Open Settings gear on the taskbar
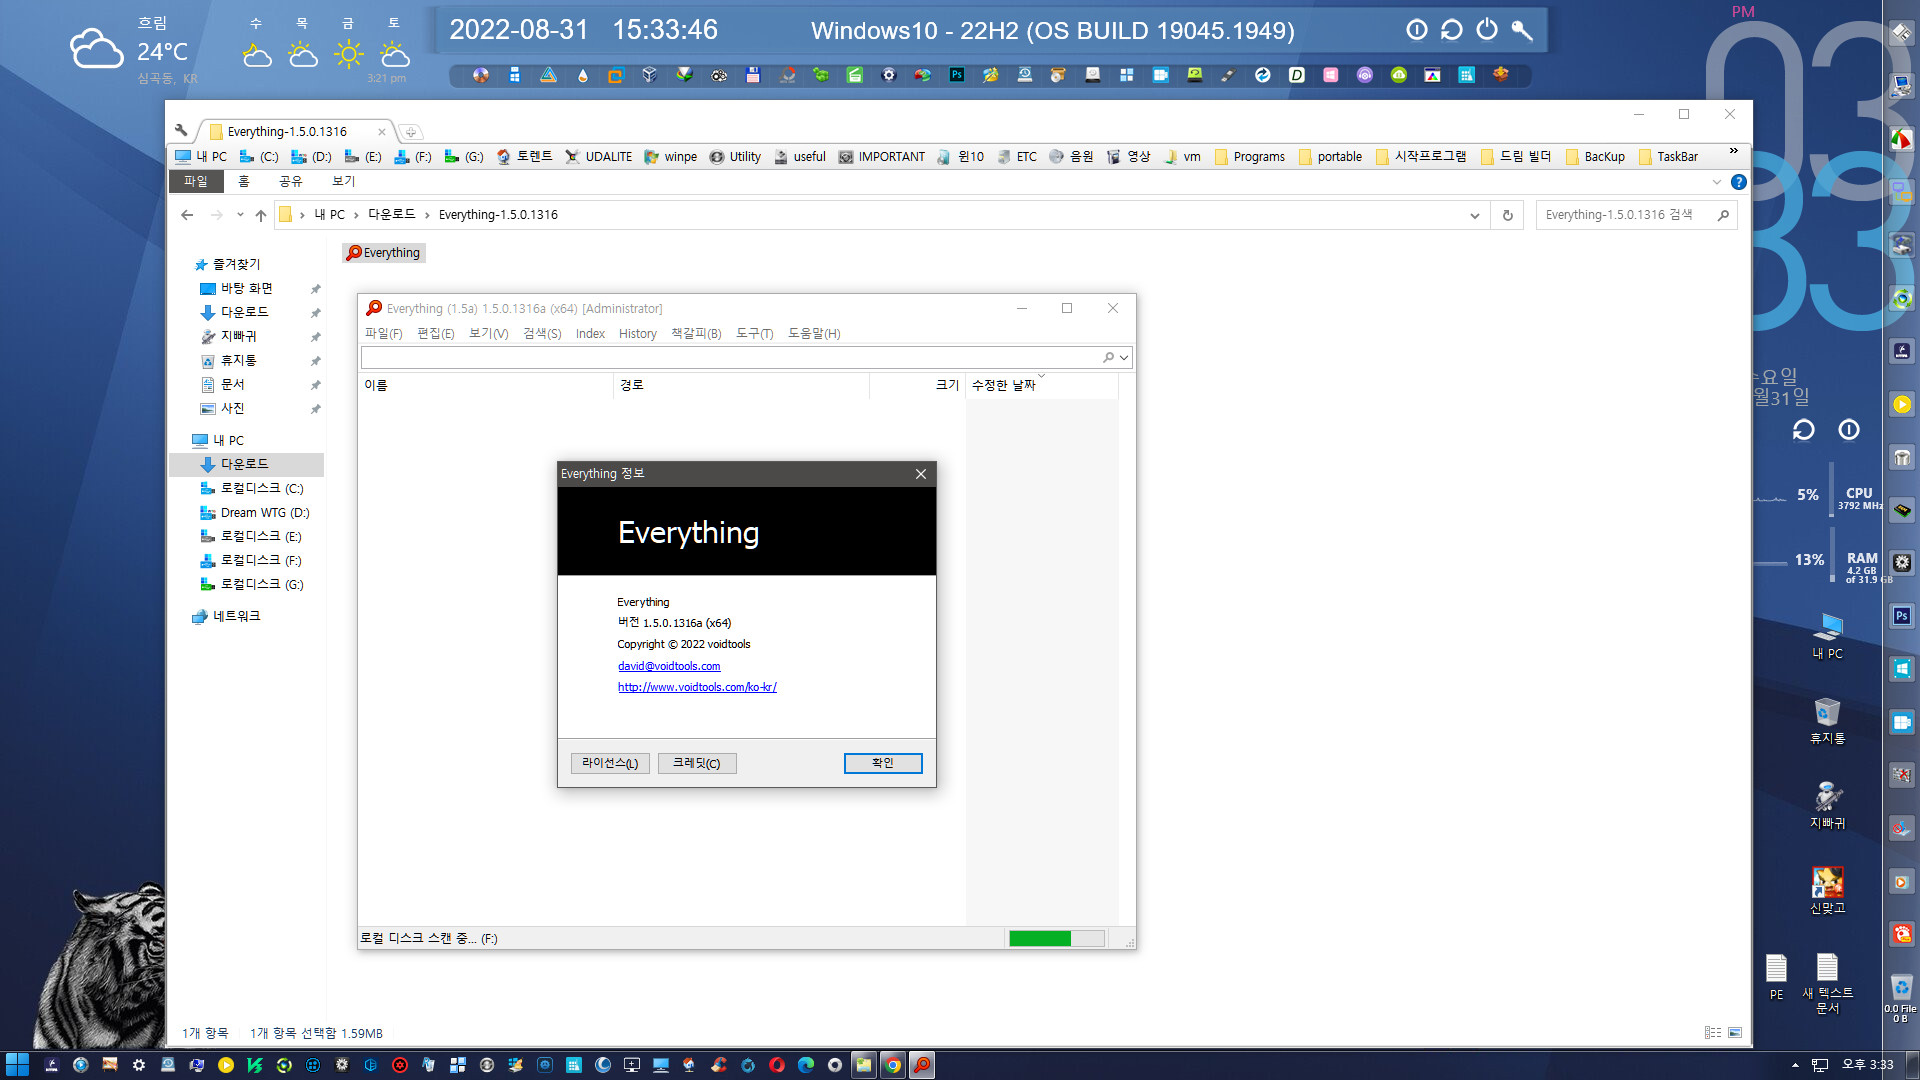 [139, 1065]
